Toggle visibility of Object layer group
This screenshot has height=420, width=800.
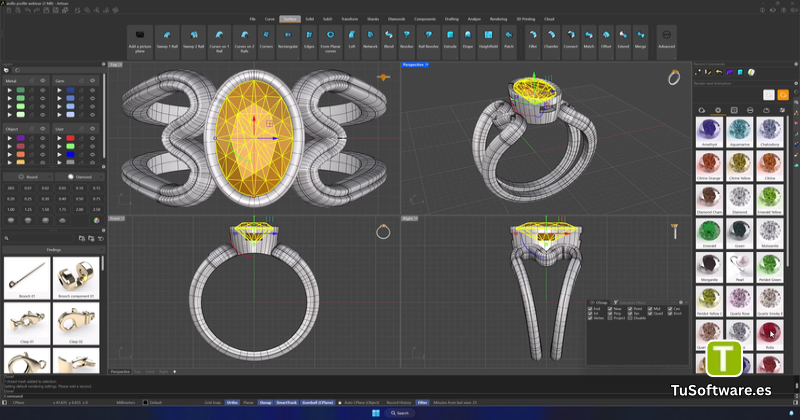(x=43, y=129)
